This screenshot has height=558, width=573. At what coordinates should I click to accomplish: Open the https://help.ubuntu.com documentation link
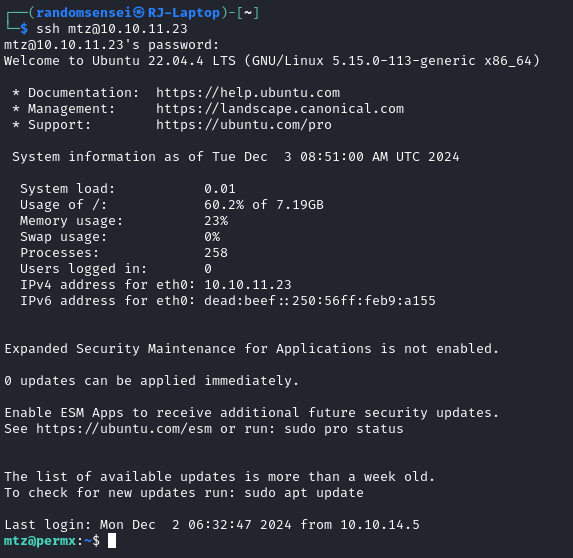tap(248, 93)
